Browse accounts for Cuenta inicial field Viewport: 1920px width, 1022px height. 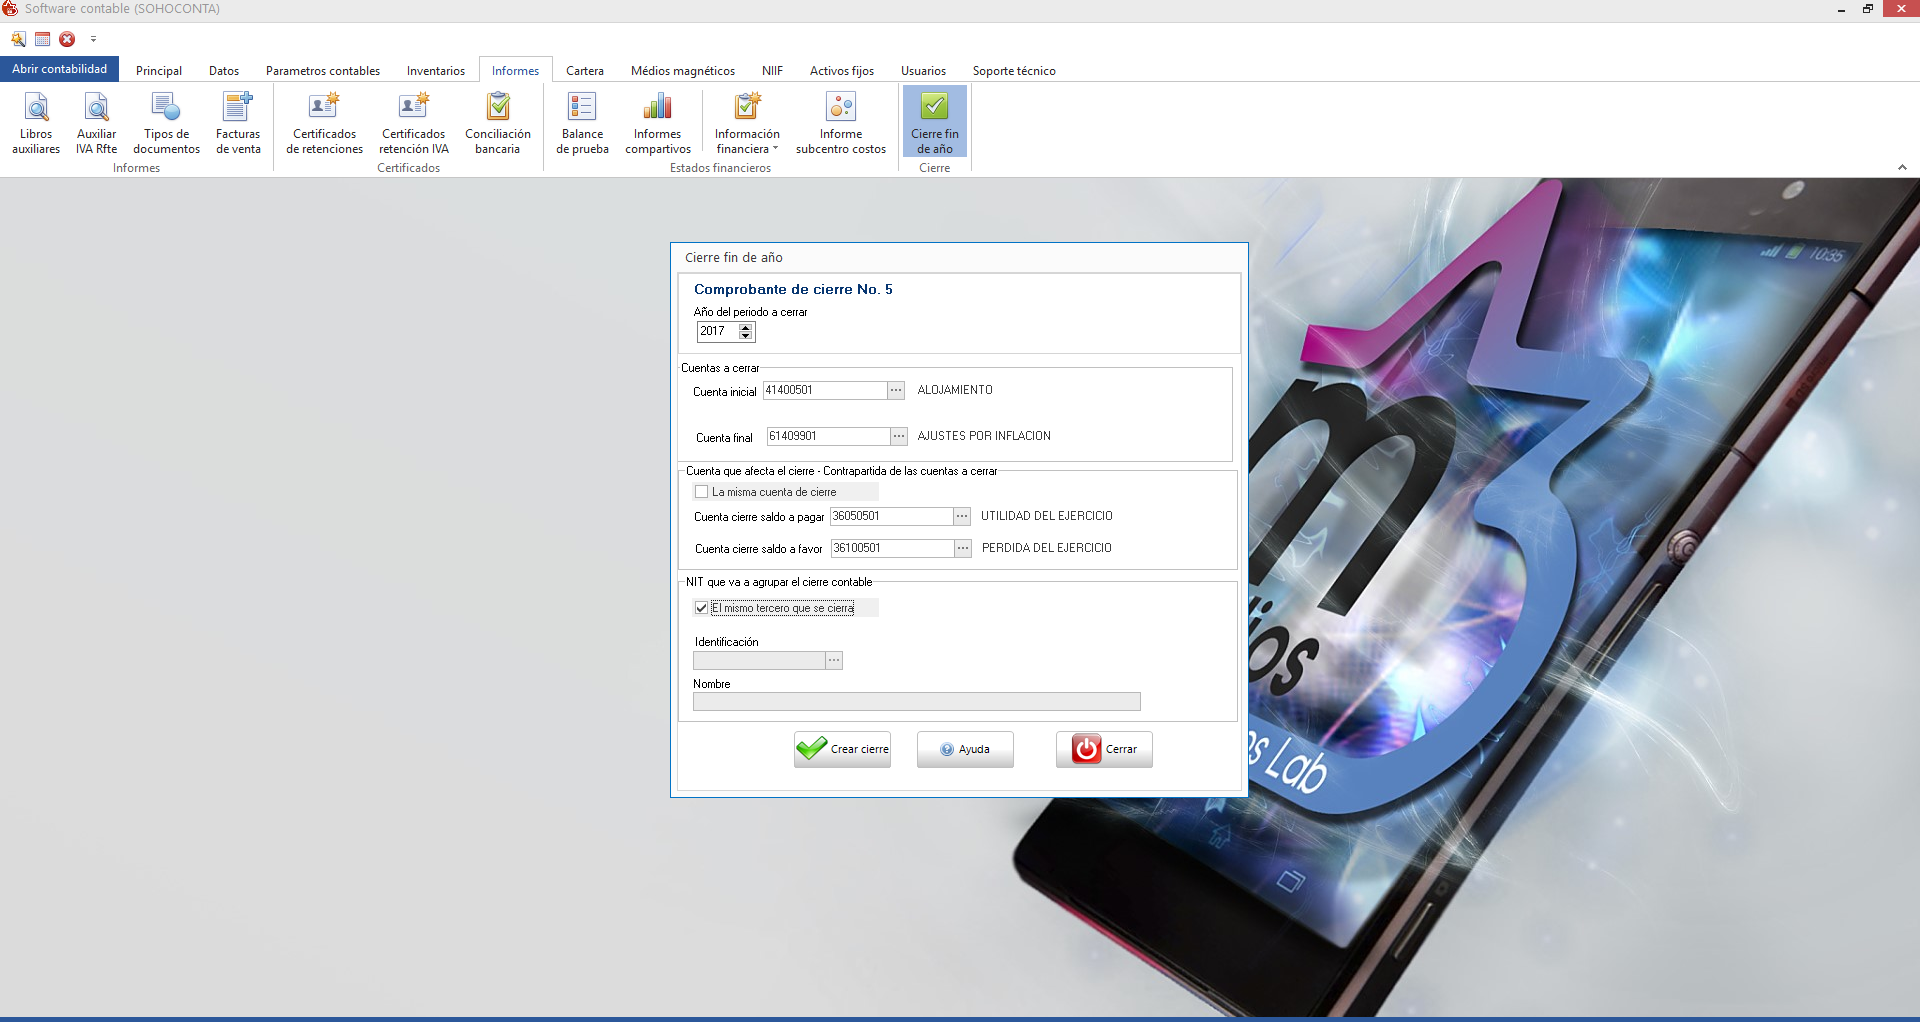point(896,390)
